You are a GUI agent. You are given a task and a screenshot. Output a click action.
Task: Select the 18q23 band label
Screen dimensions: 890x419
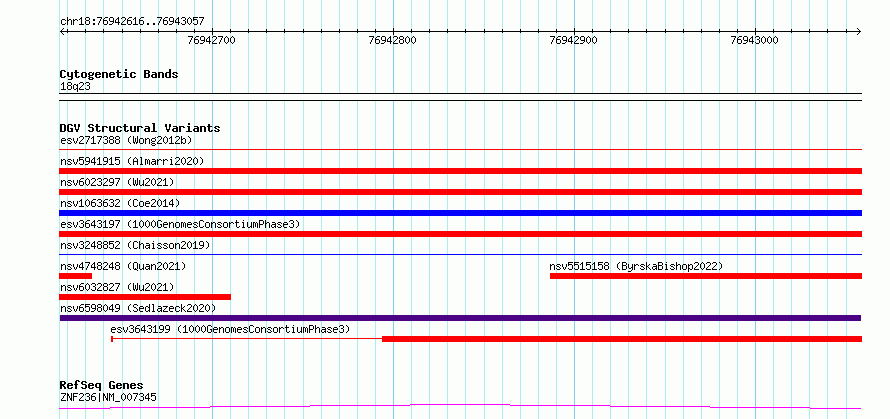(75, 87)
